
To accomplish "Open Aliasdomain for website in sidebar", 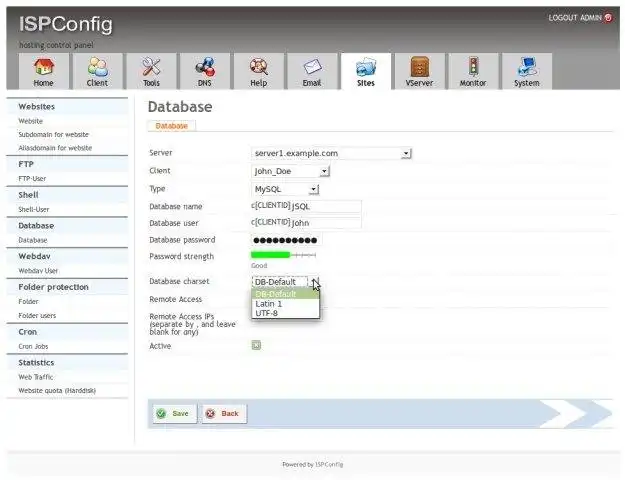I will pyautogui.click(x=55, y=148).
